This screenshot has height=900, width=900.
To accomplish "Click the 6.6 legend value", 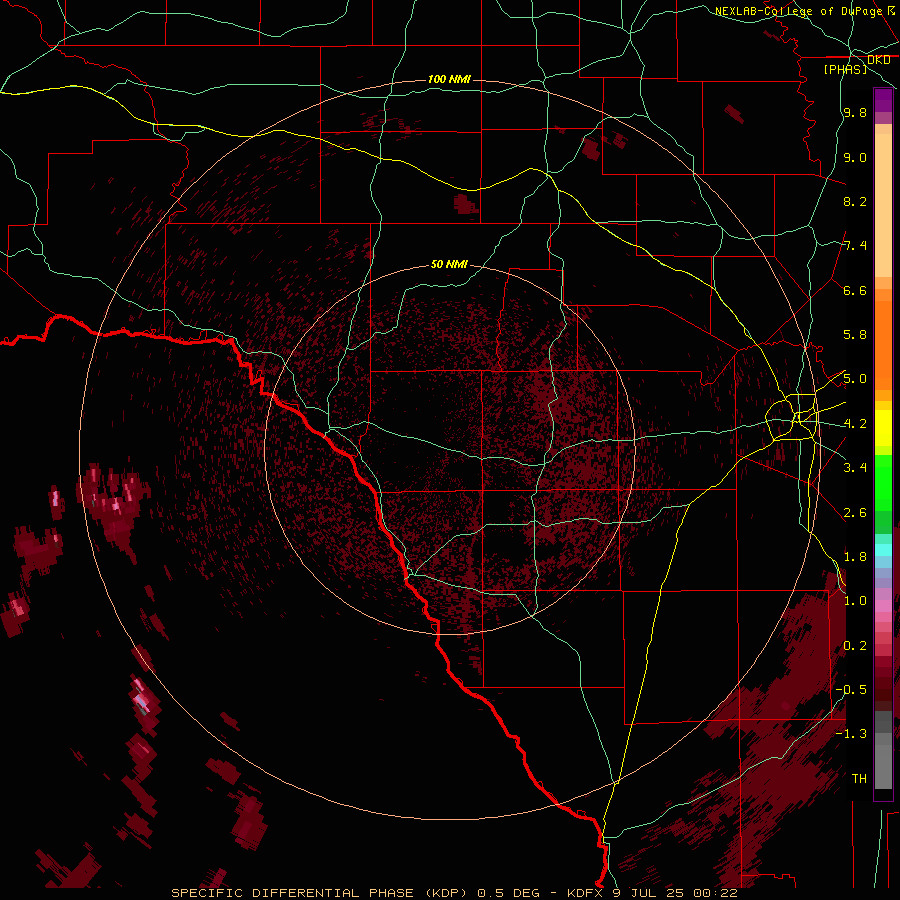I will (855, 290).
